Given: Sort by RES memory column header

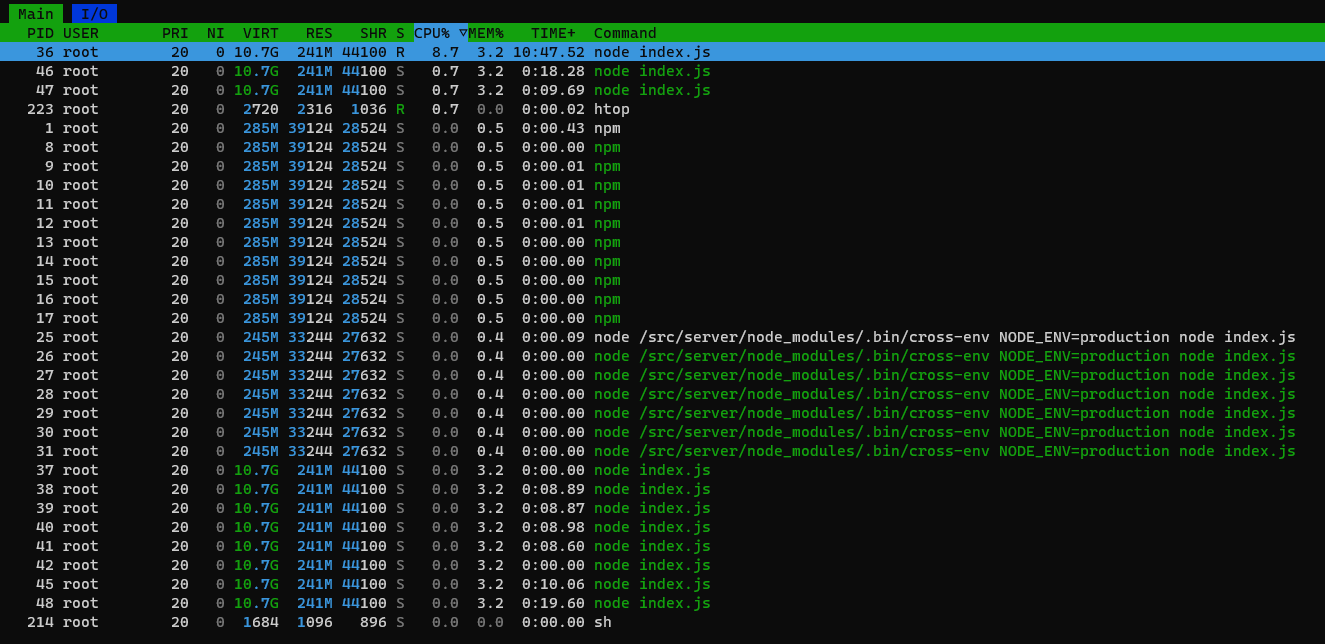Looking at the screenshot, I should tap(319, 33).
